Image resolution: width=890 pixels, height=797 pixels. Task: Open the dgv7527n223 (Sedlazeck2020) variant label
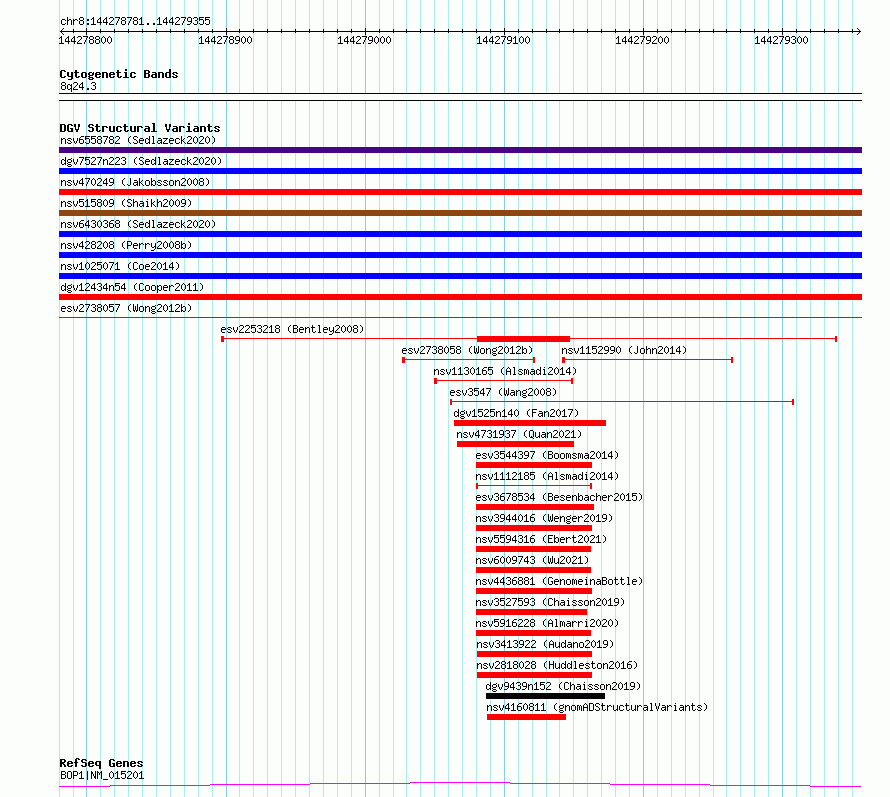(x=141, y=161)
